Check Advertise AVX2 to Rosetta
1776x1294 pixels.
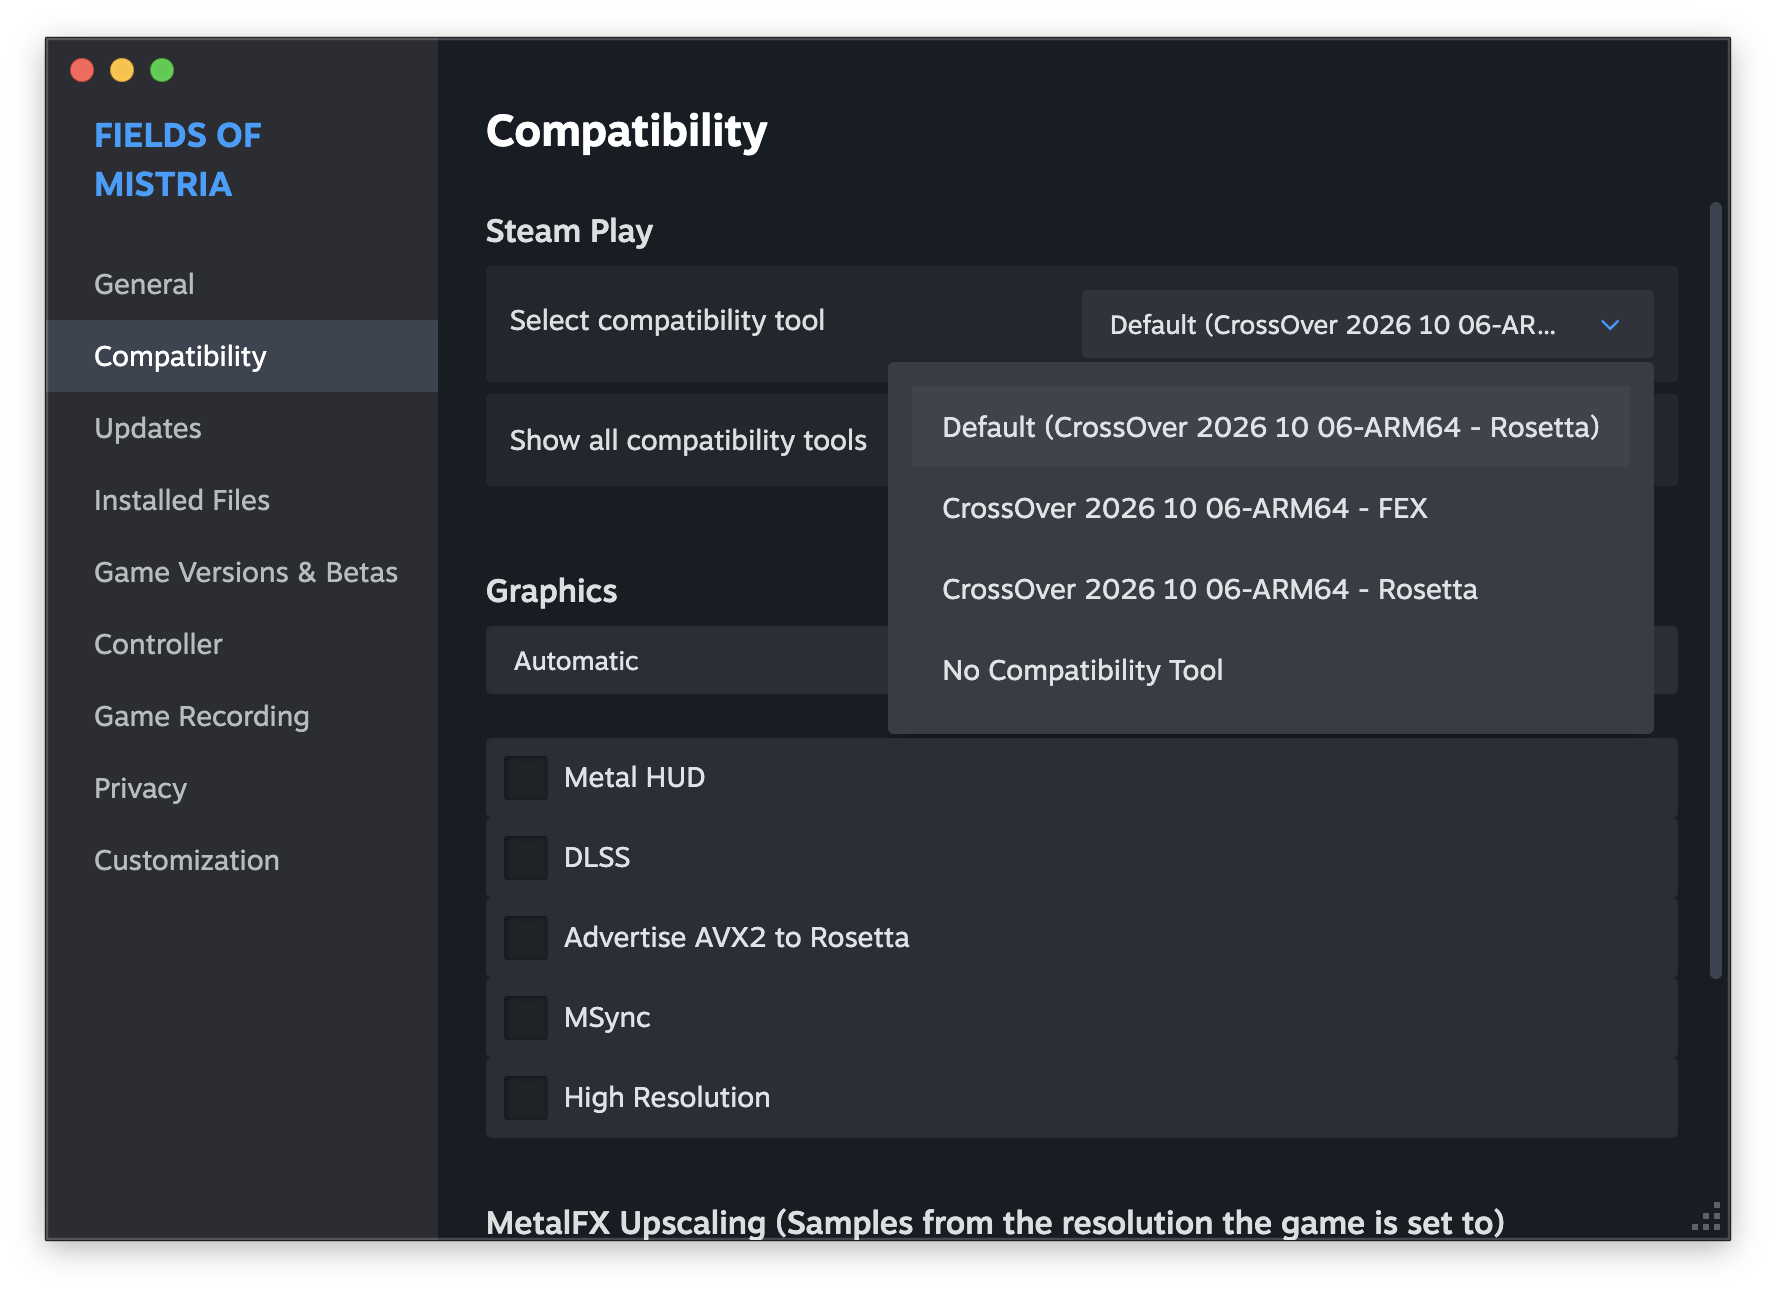[526, 938]
